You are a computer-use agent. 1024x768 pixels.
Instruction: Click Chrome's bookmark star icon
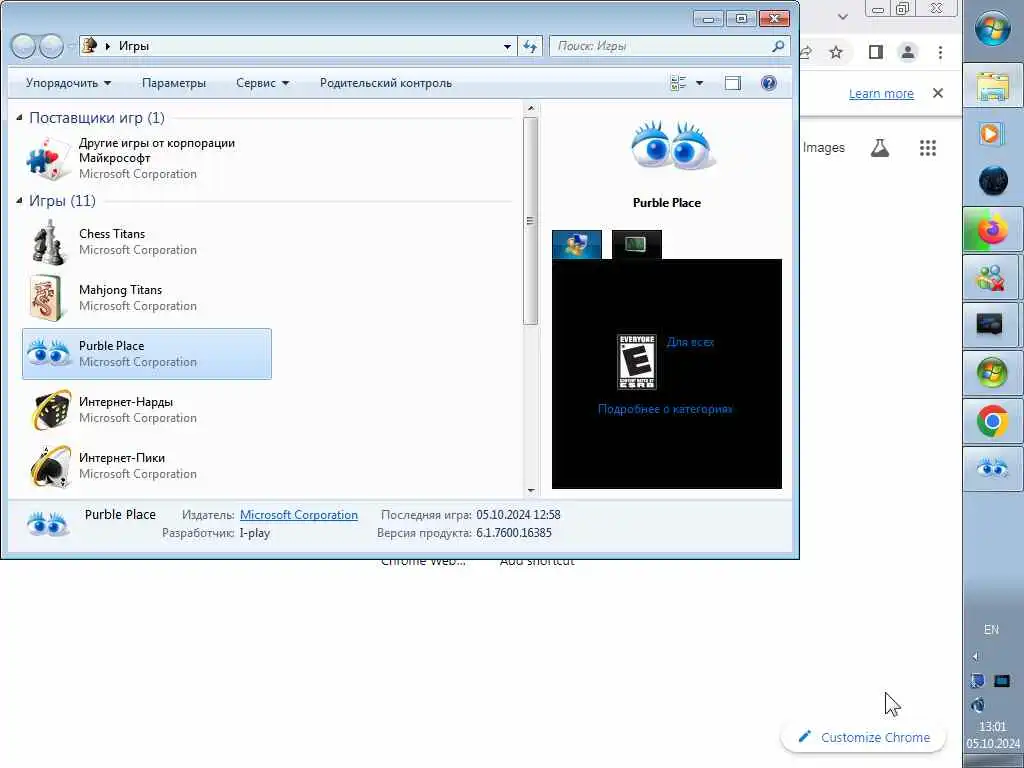[836, 52]
